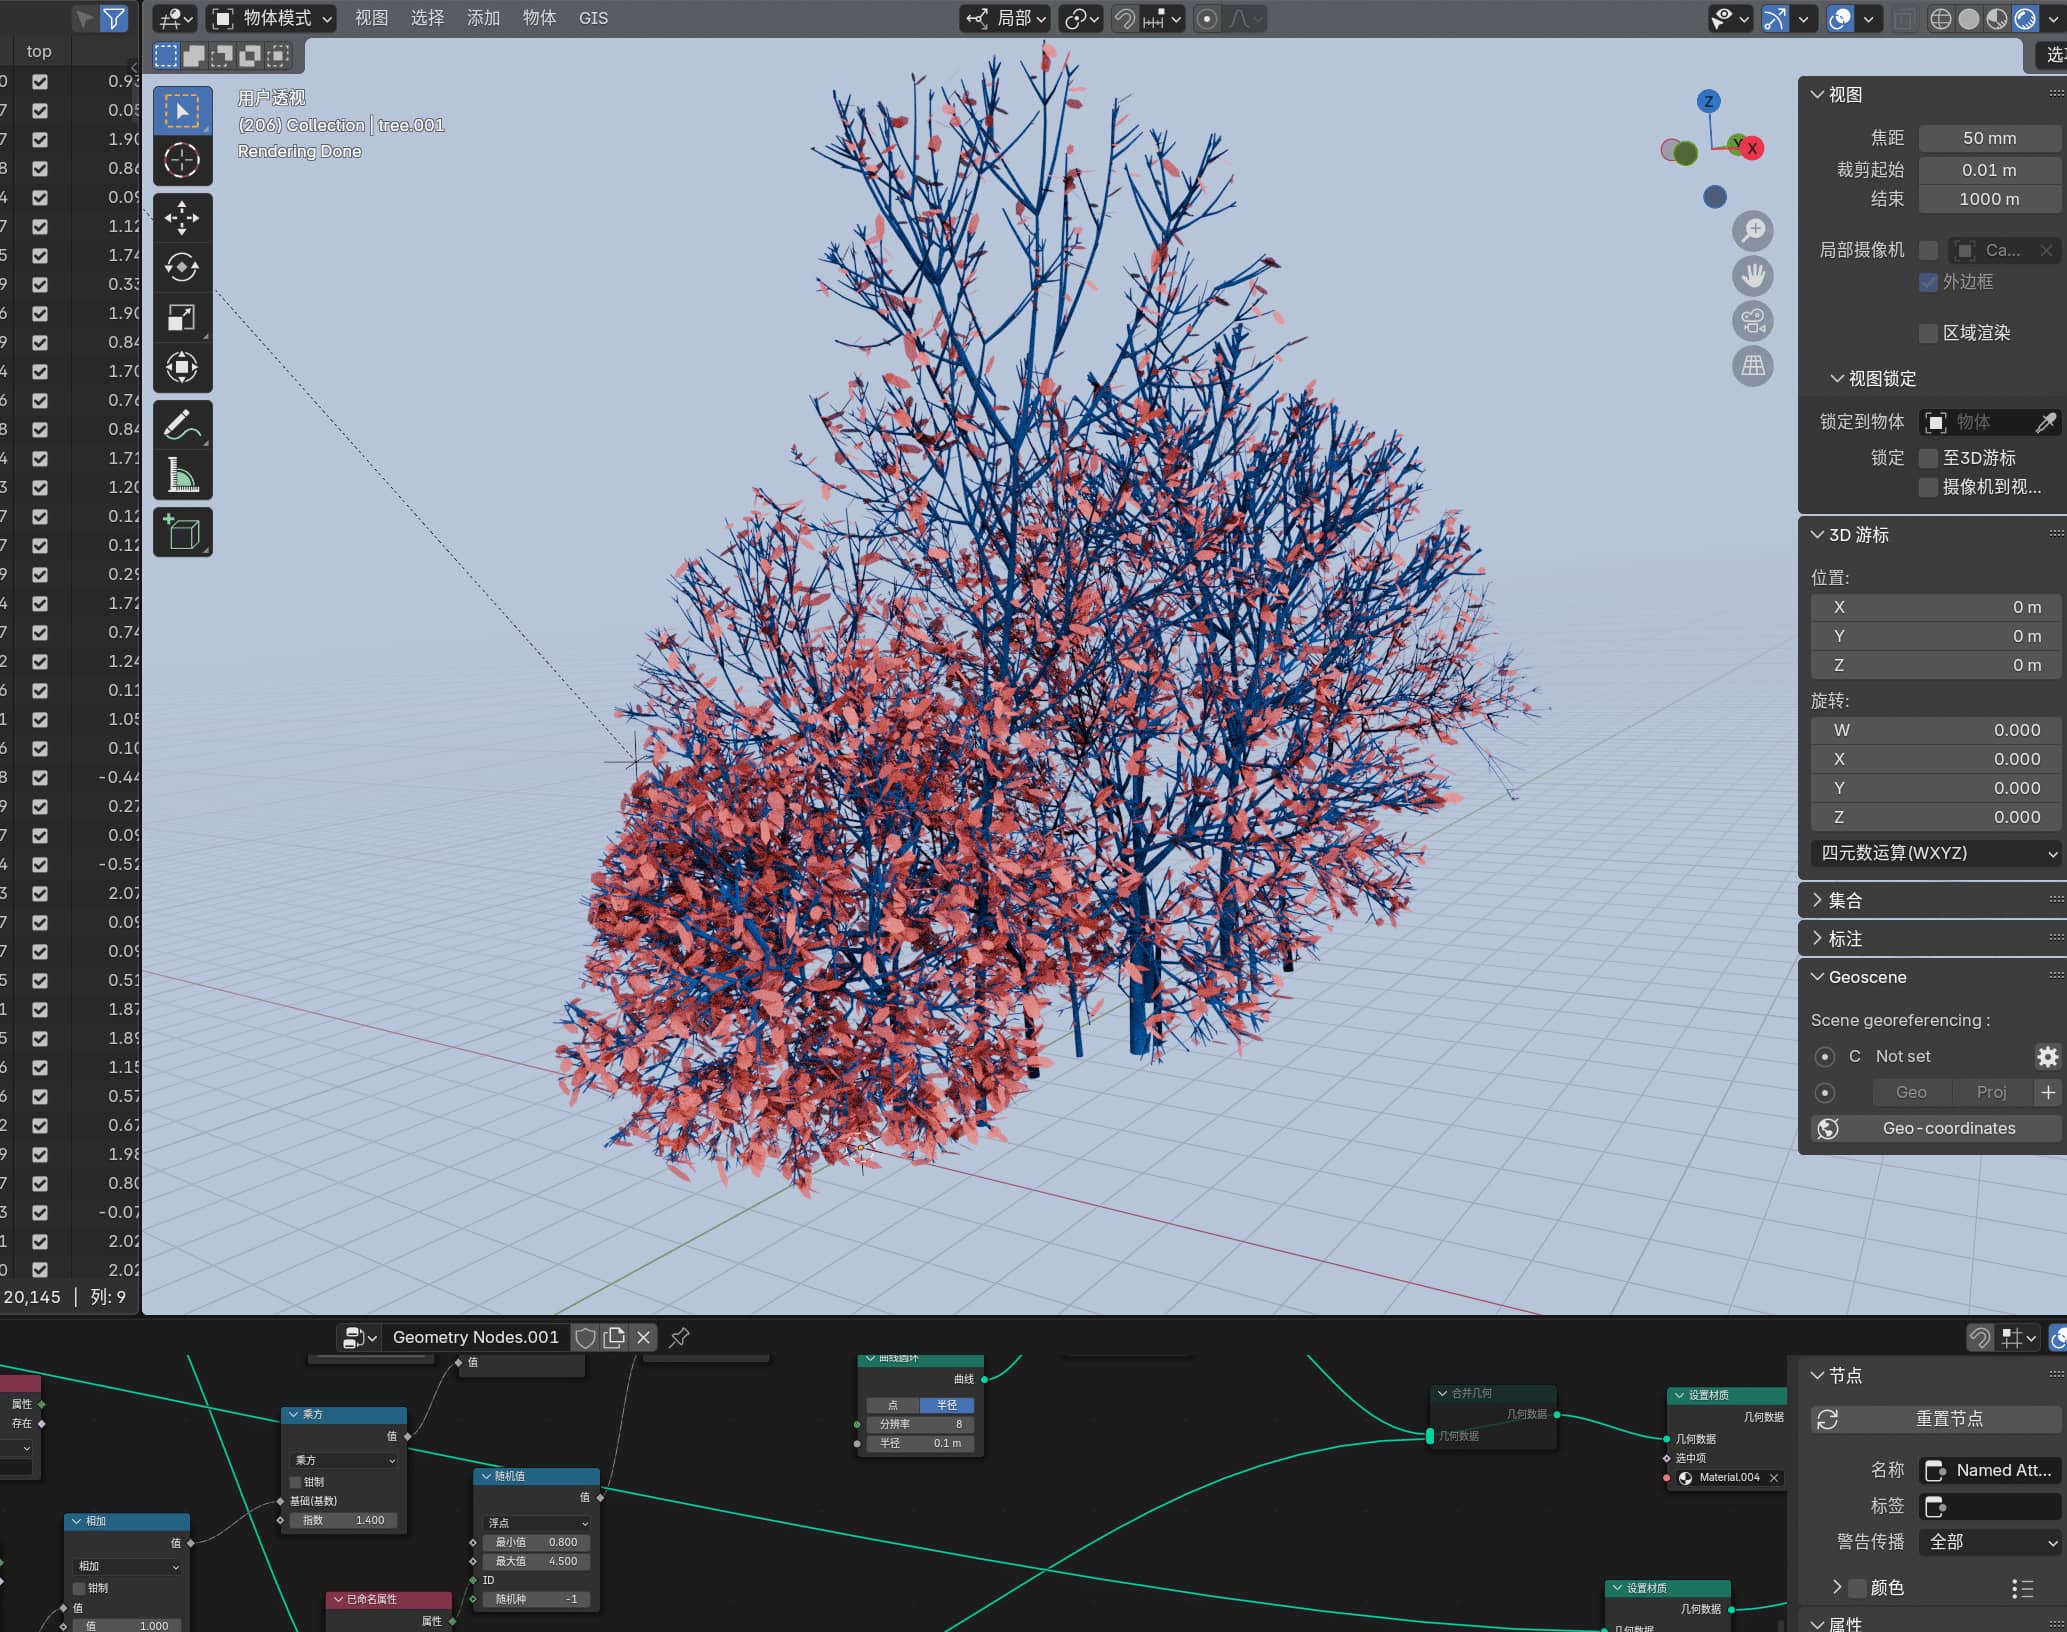The image size is (2067, 1632).
Task: Choose the Rotate tool in toolbar
Action: 182,267
